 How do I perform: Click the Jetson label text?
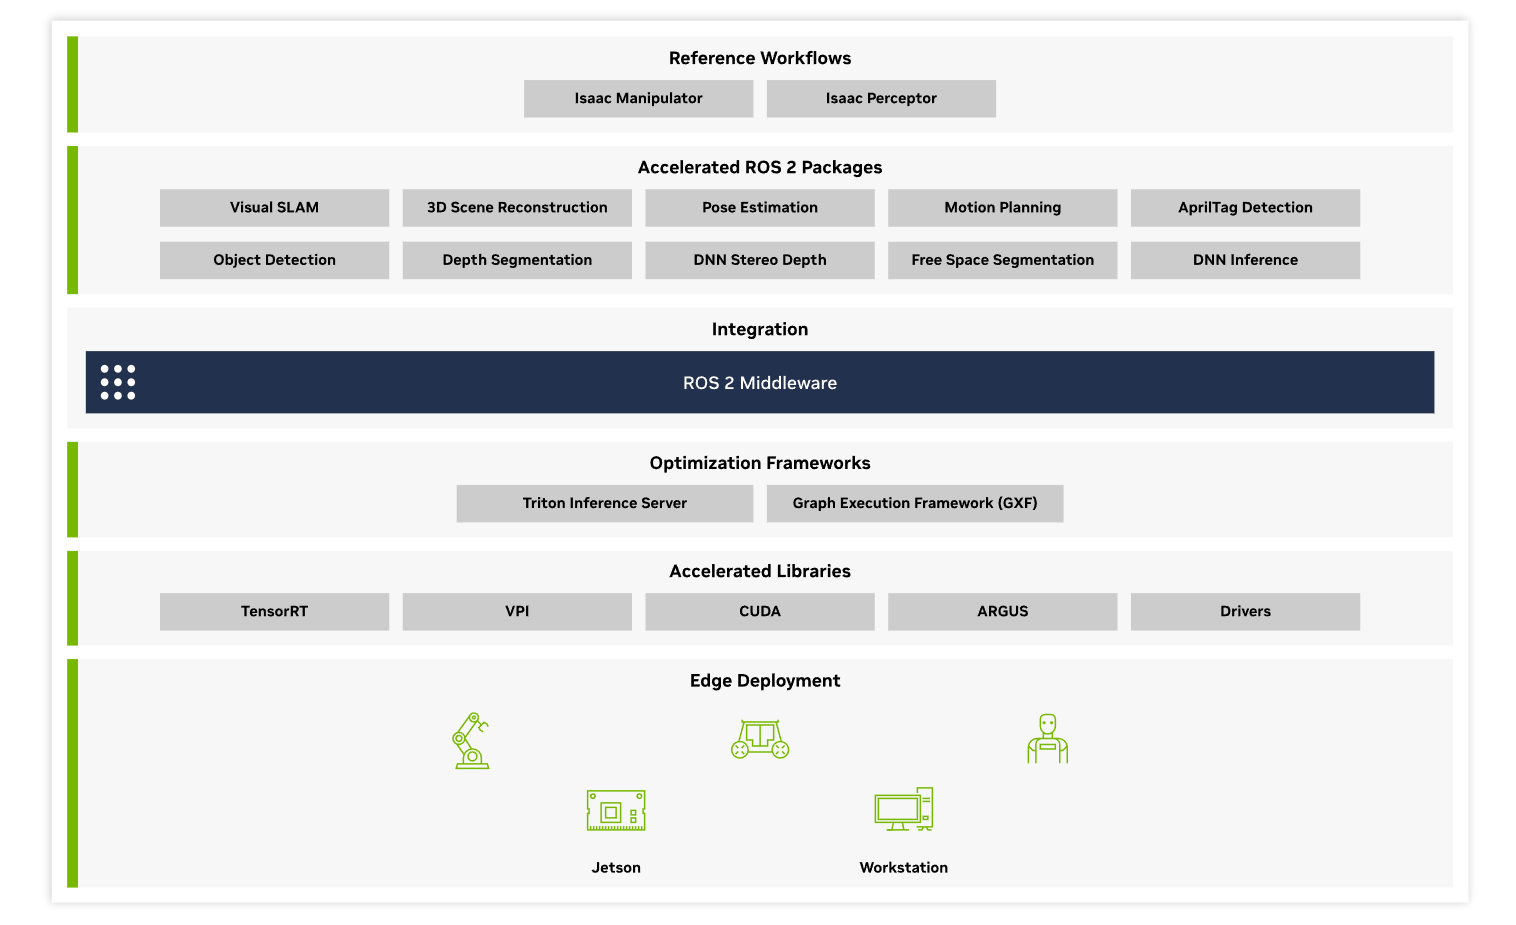616,867
